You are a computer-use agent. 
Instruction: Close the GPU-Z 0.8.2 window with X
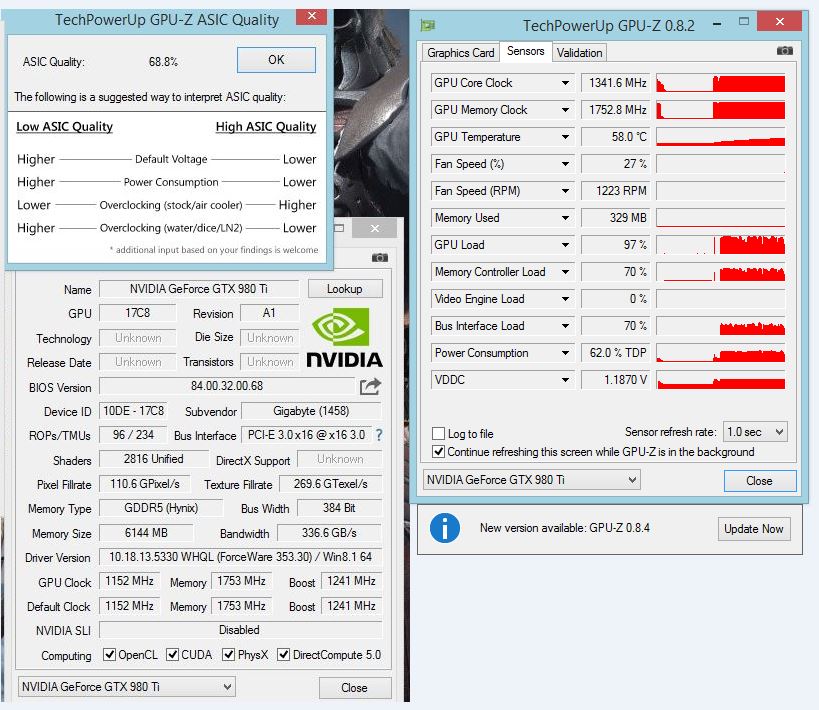pyautogui.click(x=779, y=21)
